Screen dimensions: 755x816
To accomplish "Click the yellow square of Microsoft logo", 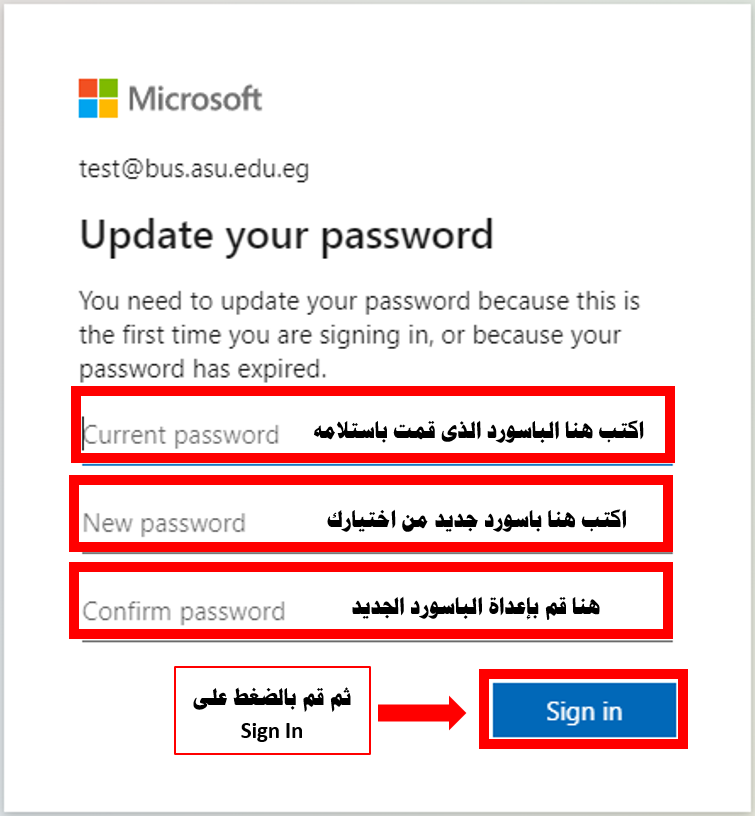I will tap(108, 108).
